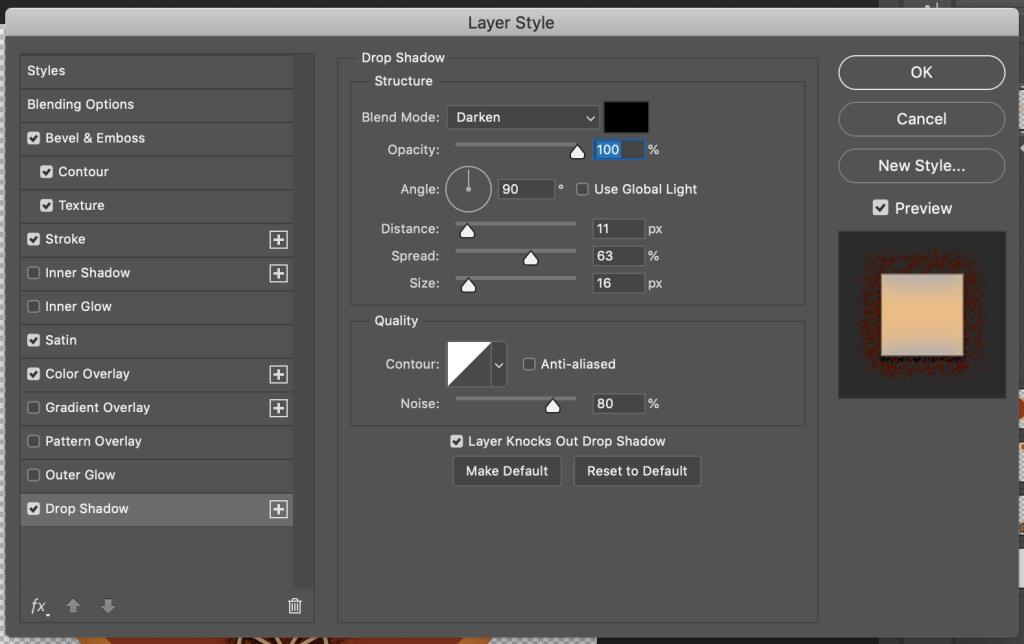The image size is (1024, 644).
Task: Add another Color Overlay with plus icon
Action: [279, 375]
